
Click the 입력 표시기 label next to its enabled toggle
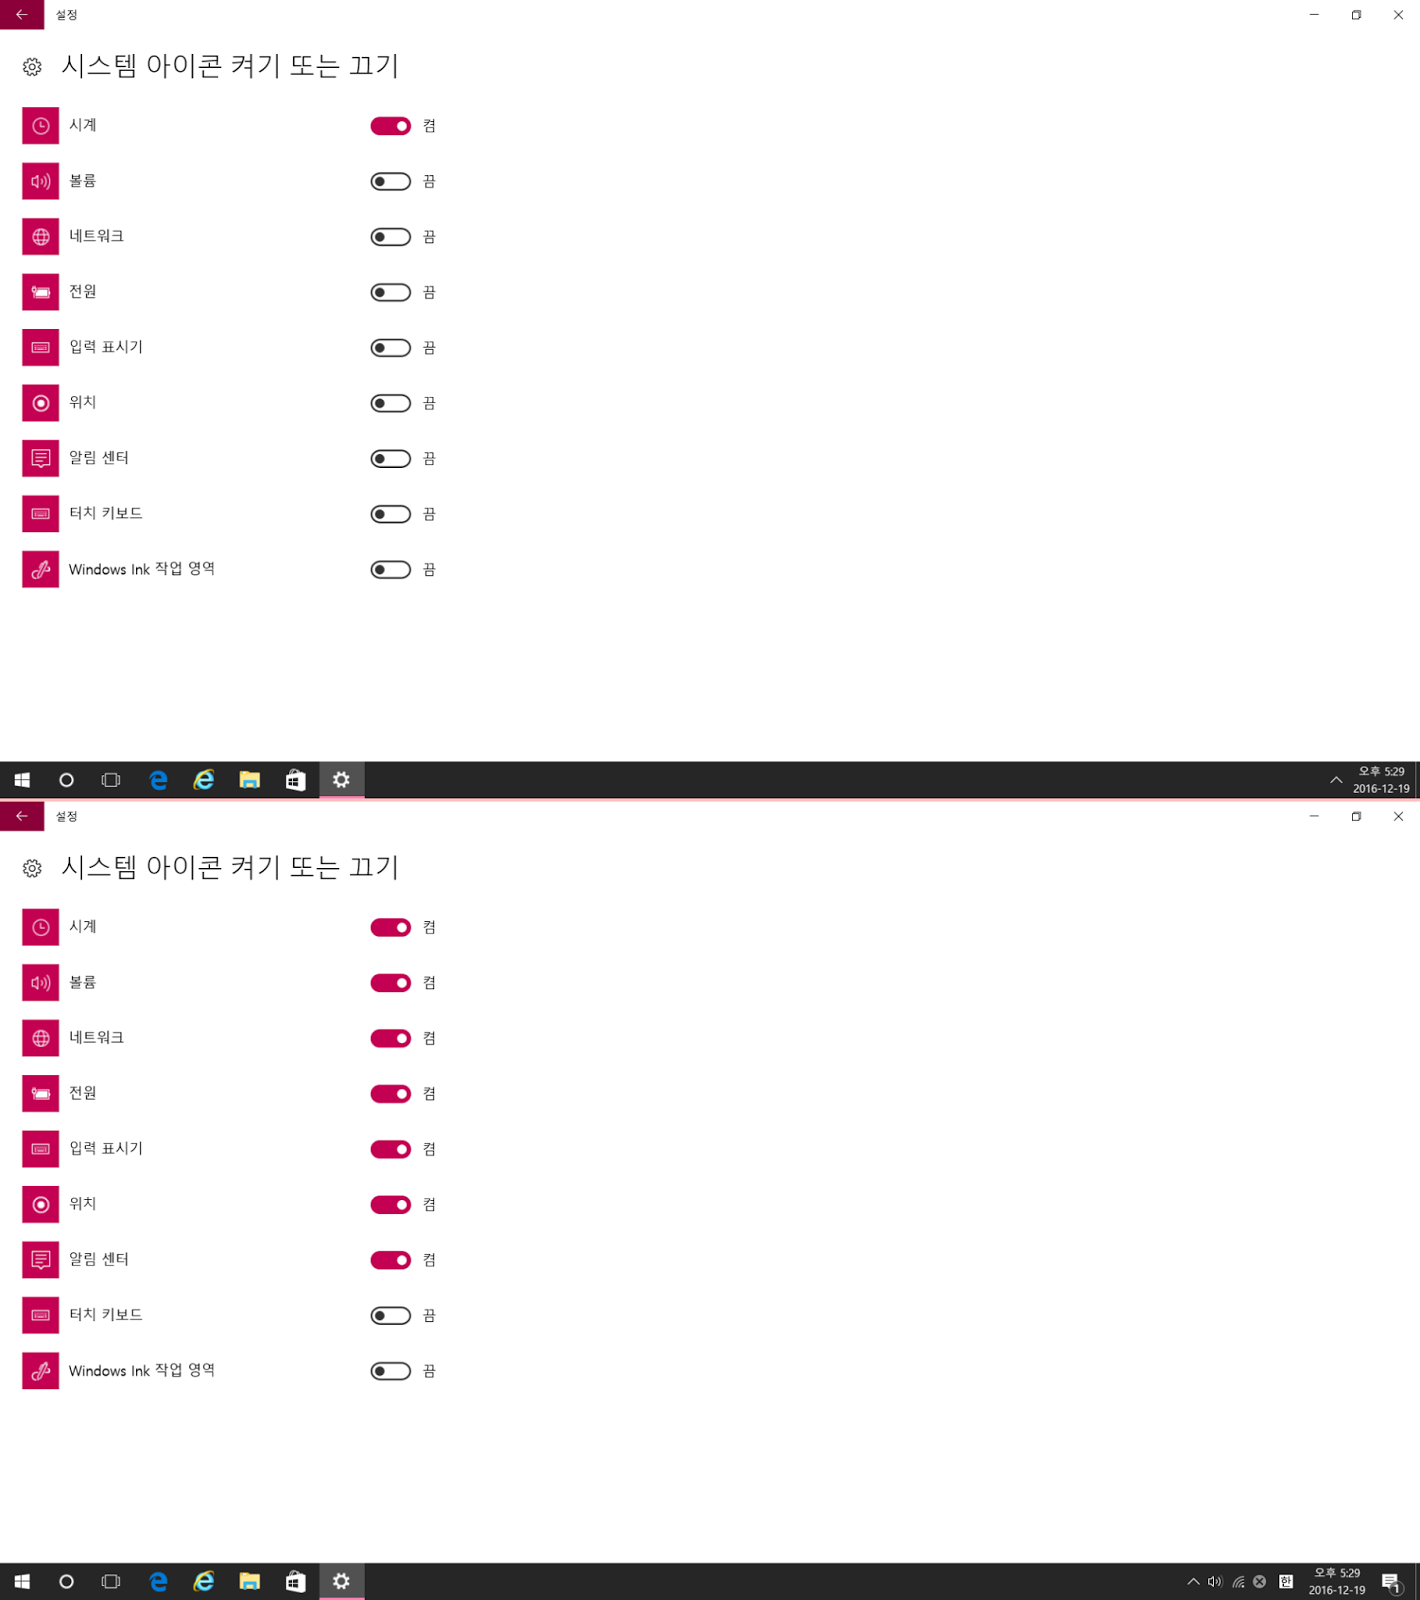click(106, 1148)
